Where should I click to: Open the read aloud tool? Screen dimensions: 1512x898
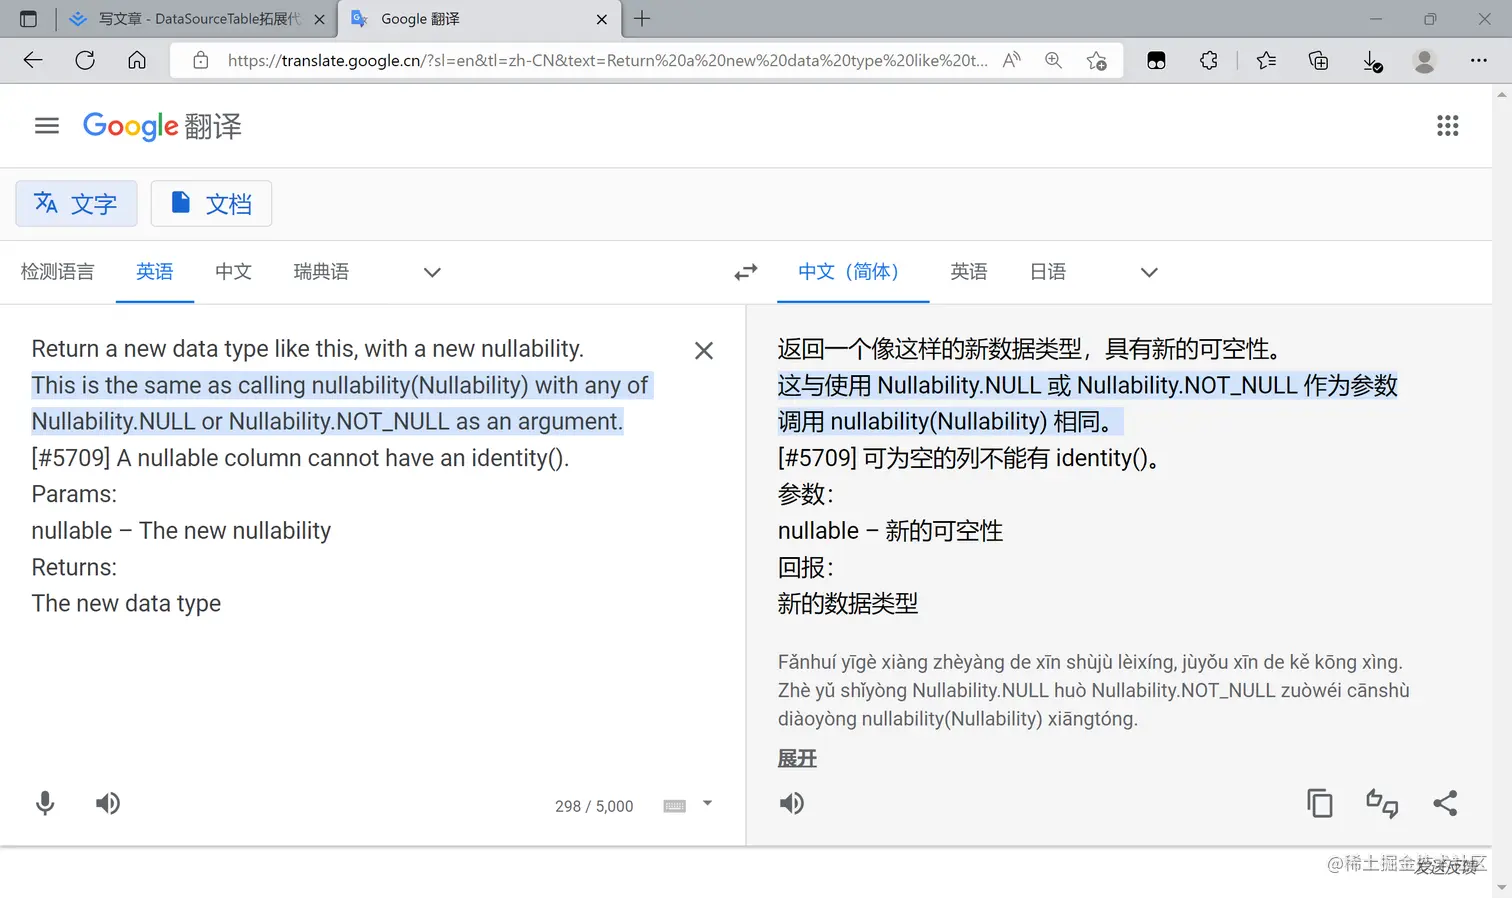tap(1012, 60)
